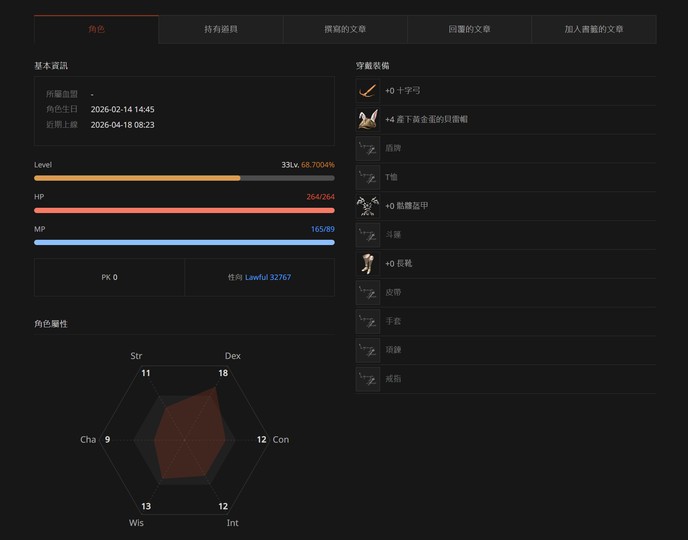Go to the 回覆的文章 tab

pos(469,30)
